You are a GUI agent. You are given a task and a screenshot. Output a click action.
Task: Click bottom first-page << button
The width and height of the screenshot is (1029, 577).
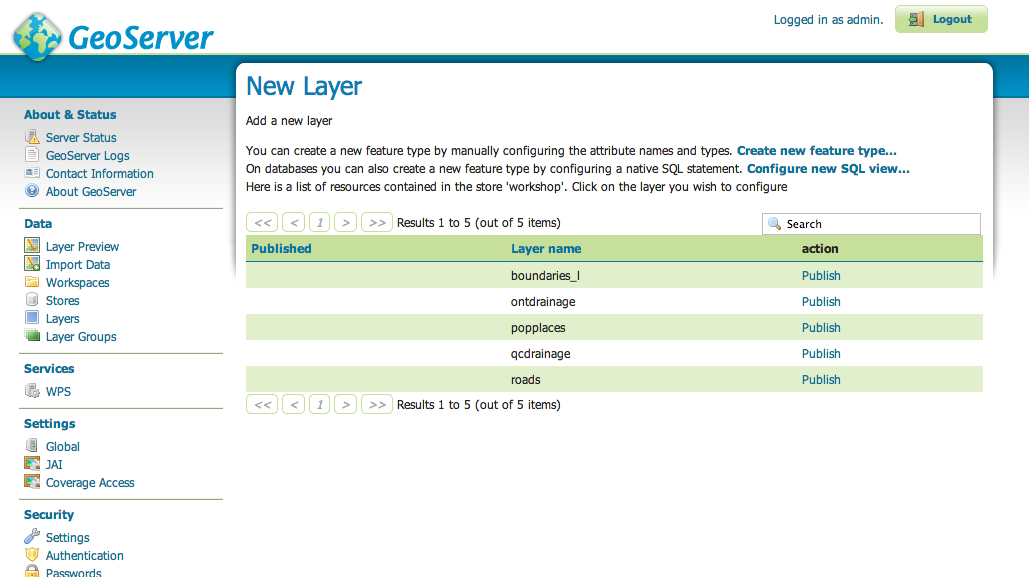(262, 404)
